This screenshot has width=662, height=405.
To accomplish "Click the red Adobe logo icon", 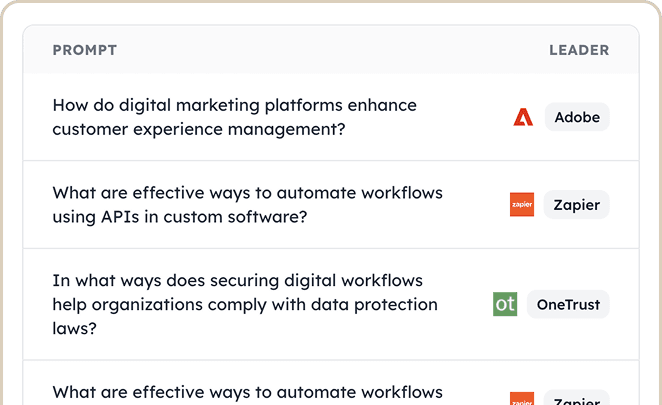I will pyautogui.click(x=523, y=117).
